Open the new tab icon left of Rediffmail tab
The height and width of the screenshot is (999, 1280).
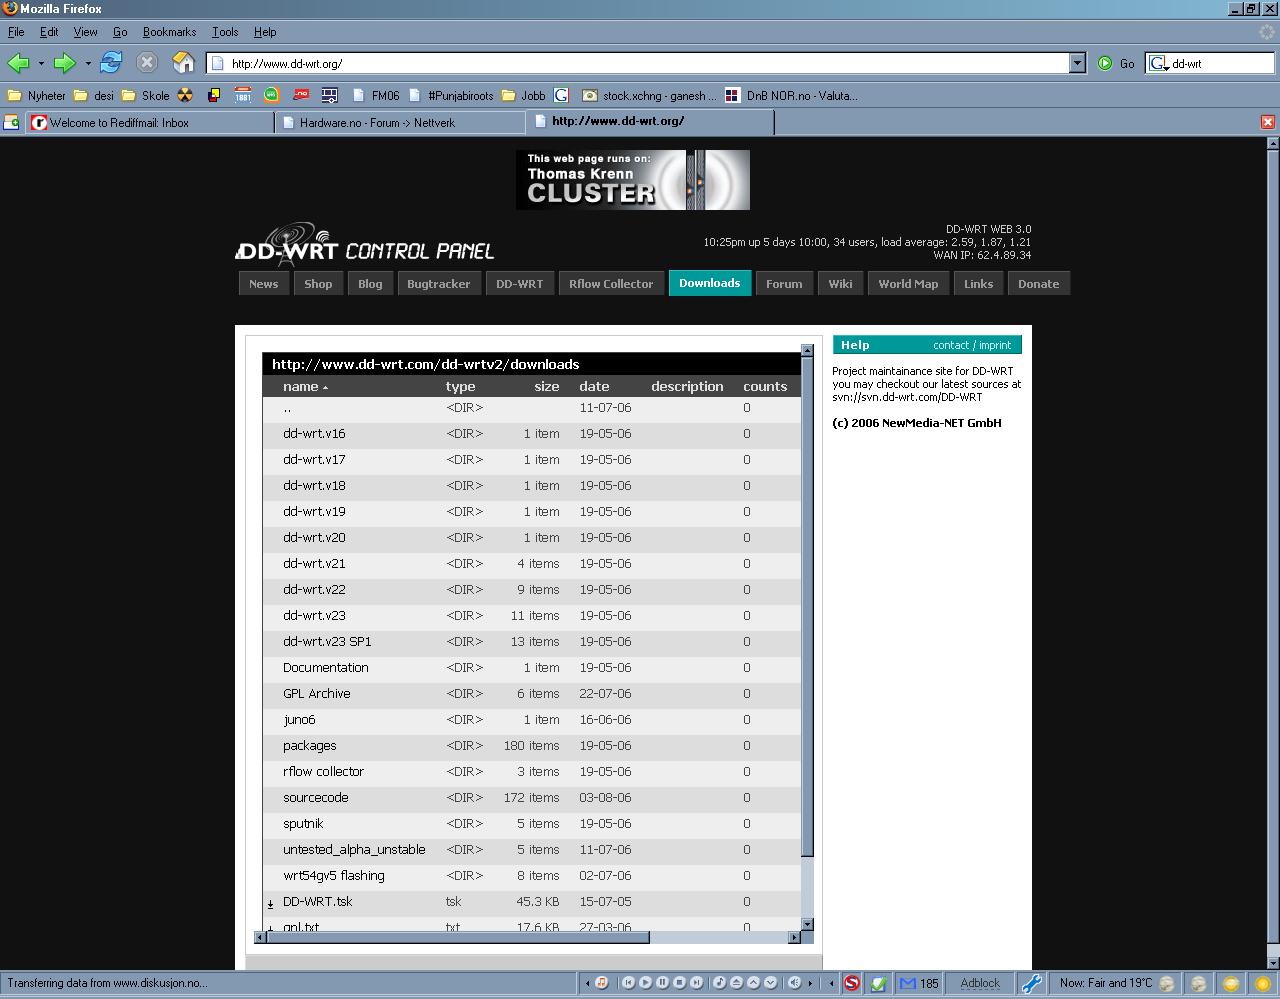tap(11, 122)
